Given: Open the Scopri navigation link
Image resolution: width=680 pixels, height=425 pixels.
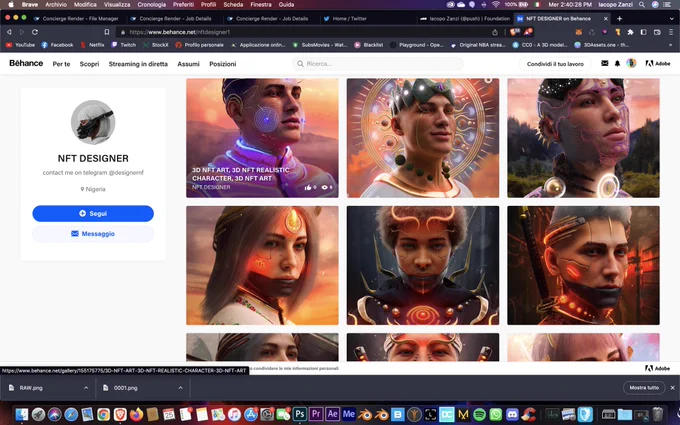Looking at the screenshot, I should point(89,64).
